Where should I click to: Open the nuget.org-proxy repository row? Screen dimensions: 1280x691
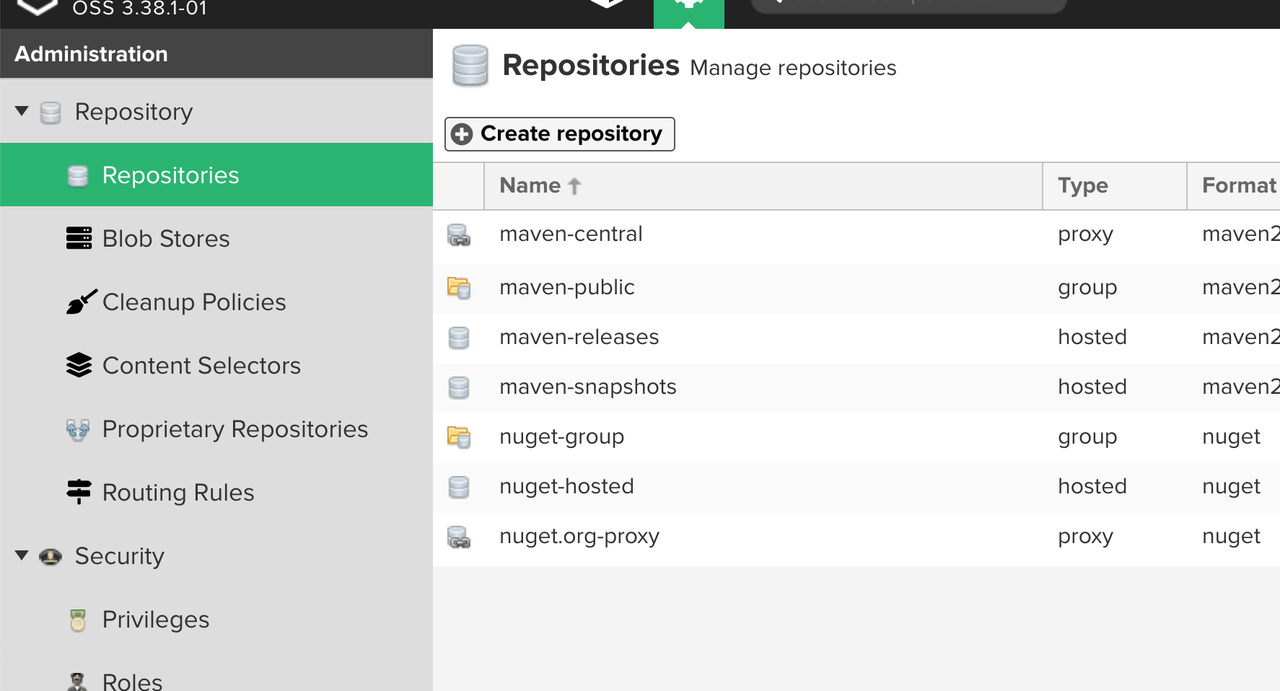856,537
